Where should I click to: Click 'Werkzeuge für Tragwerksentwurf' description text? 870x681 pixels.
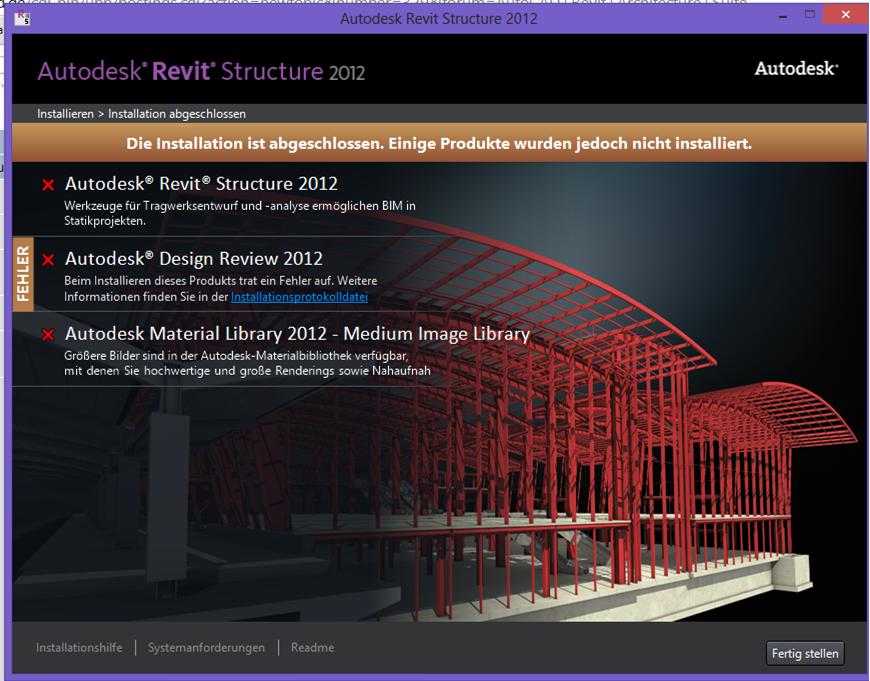pyautogui.click(x=240, y=213)
